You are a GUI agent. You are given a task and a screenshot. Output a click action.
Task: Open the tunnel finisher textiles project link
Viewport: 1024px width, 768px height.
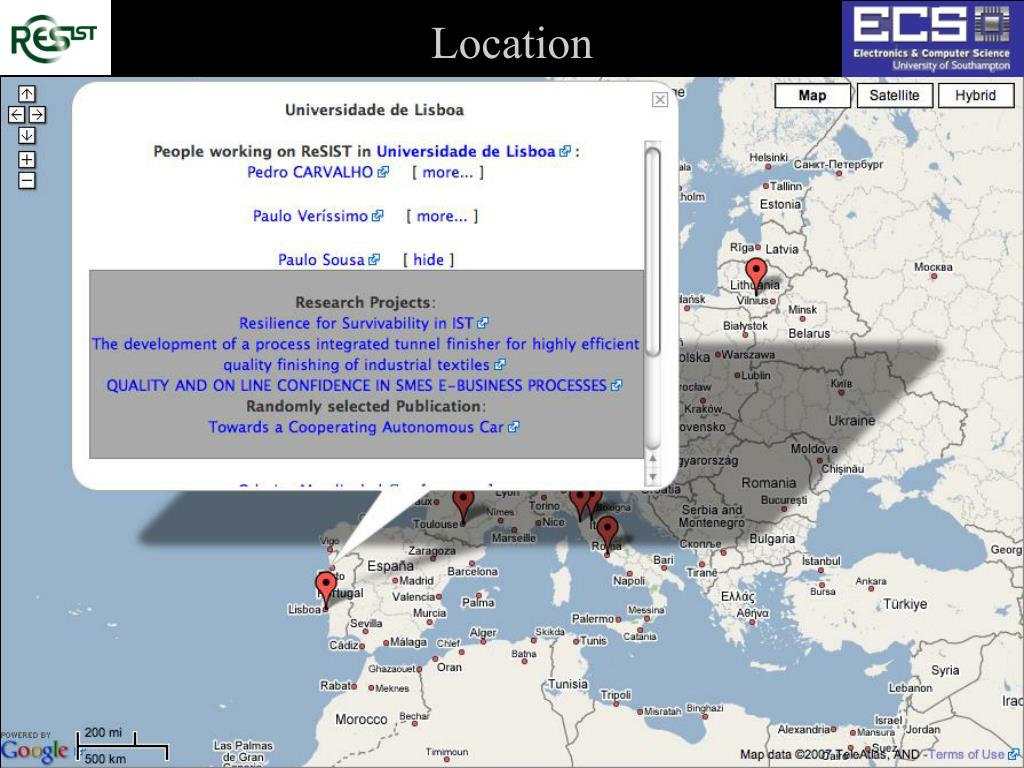pos(365,355)
